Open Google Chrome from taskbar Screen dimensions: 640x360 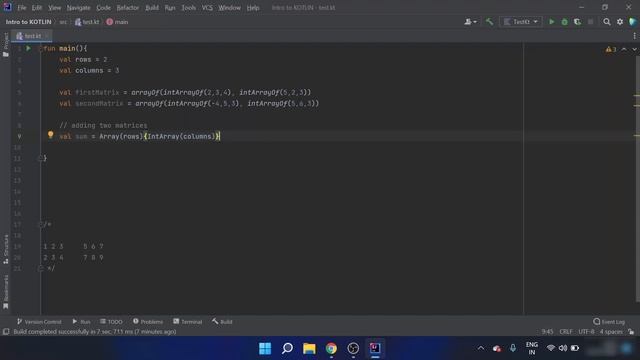331,348
